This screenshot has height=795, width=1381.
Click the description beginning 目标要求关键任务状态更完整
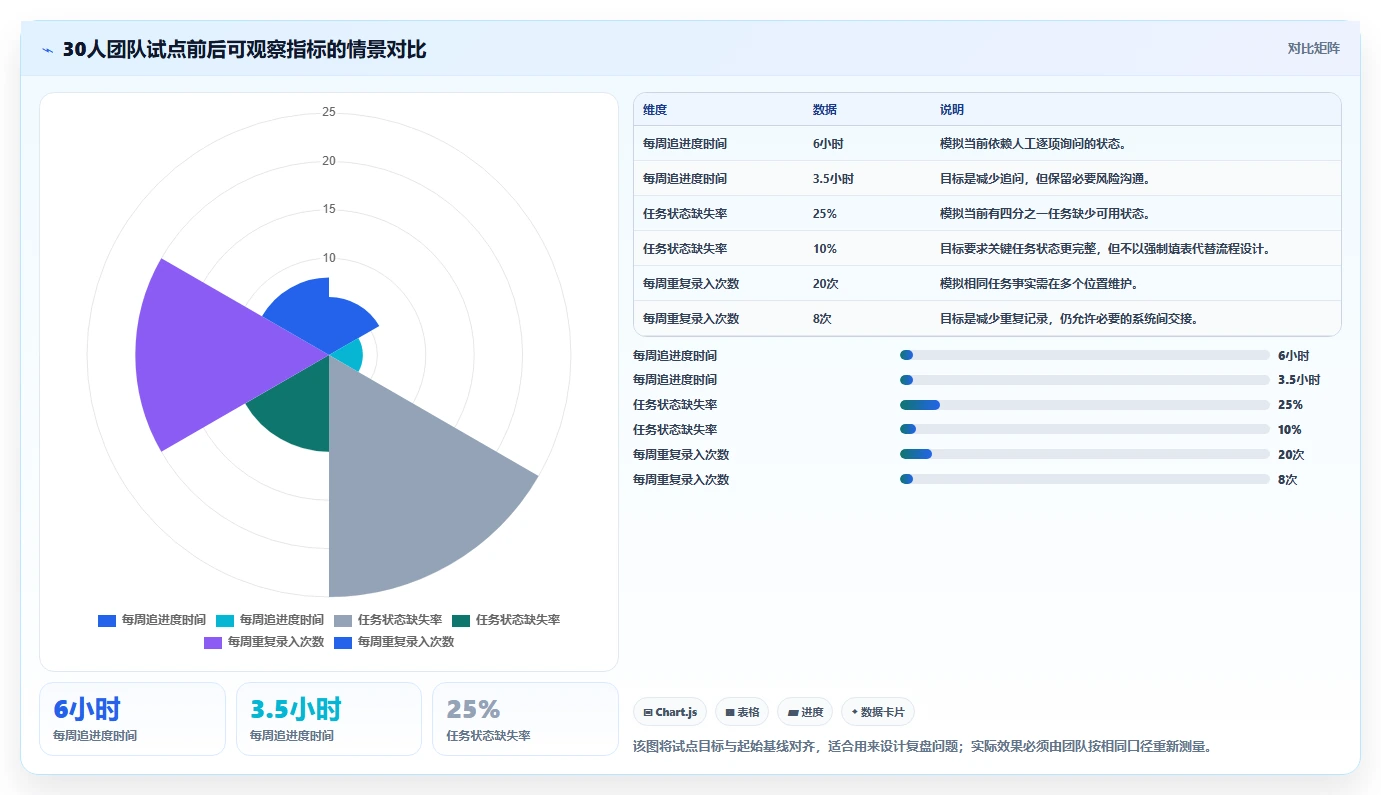(1105, 249)
